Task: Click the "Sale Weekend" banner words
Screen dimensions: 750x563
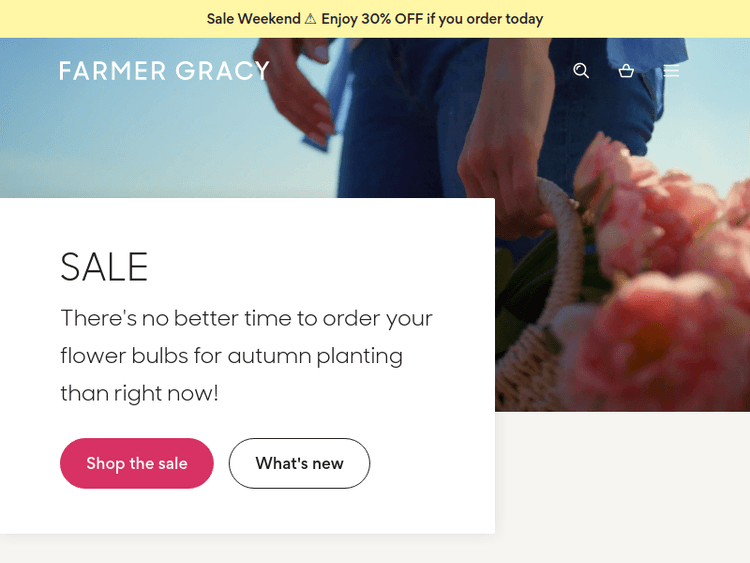Action: (x=253, y=19)
